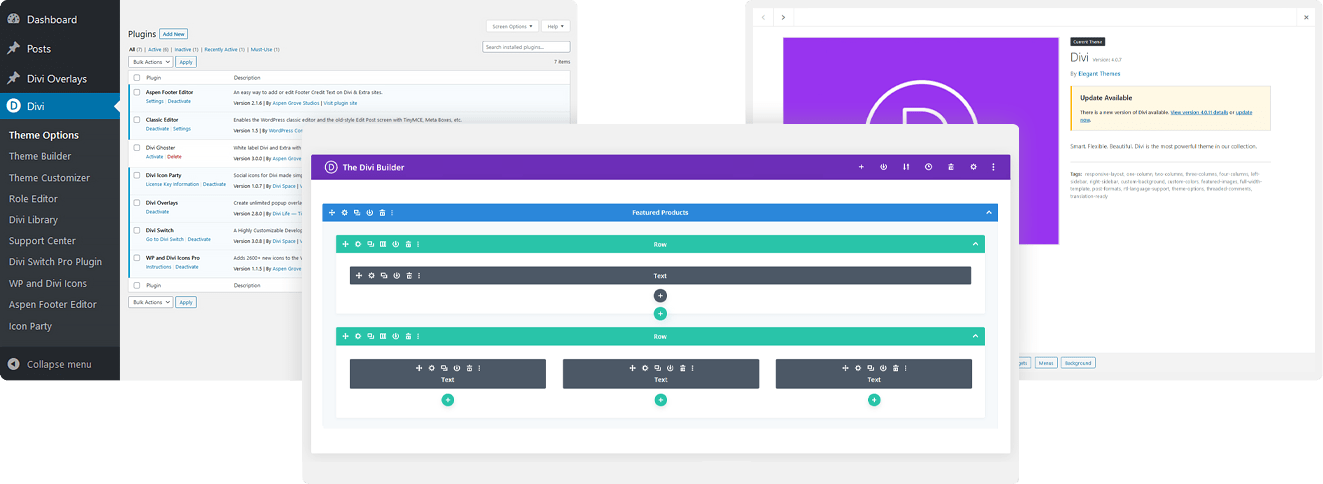Open settings gear on full-width Text module
1323x484 pixels.
(371, 275)
